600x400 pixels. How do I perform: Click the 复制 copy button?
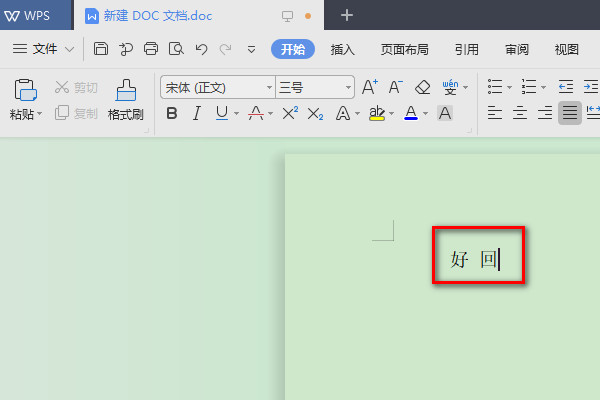(76, 113)
